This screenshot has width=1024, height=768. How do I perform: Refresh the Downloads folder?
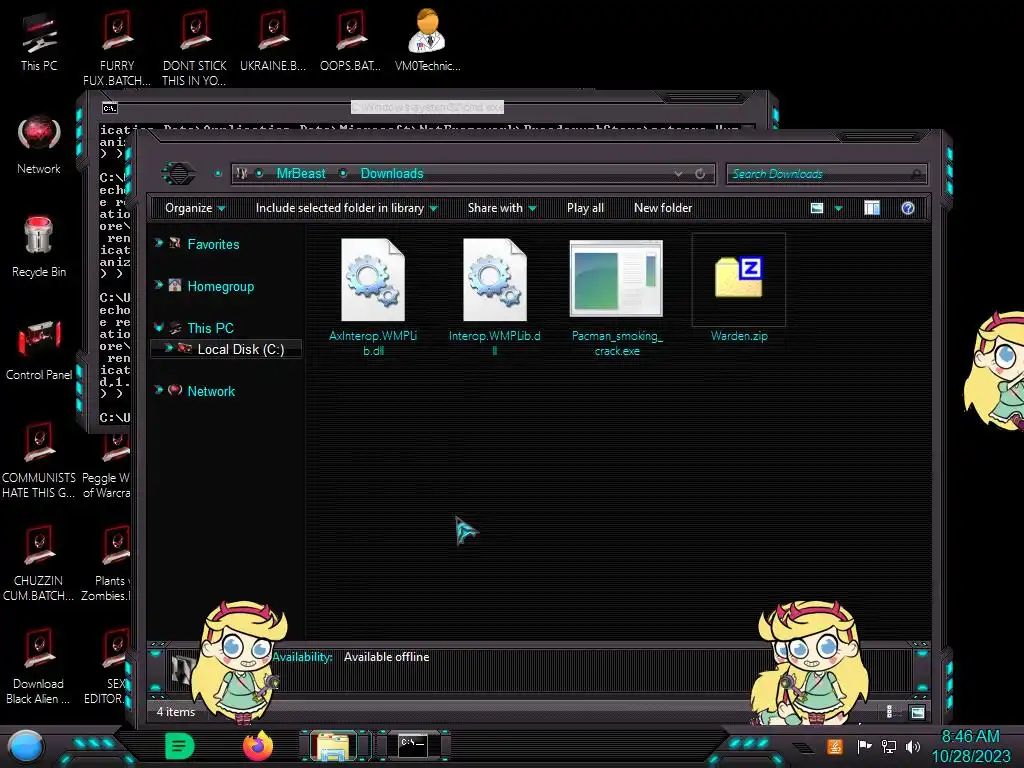(700, 174)
